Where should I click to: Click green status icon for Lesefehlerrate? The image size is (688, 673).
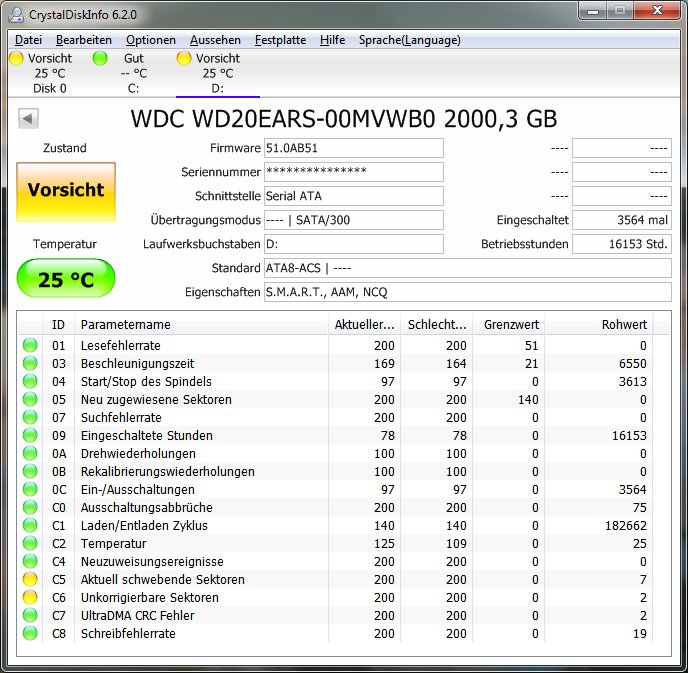(30, 345)
